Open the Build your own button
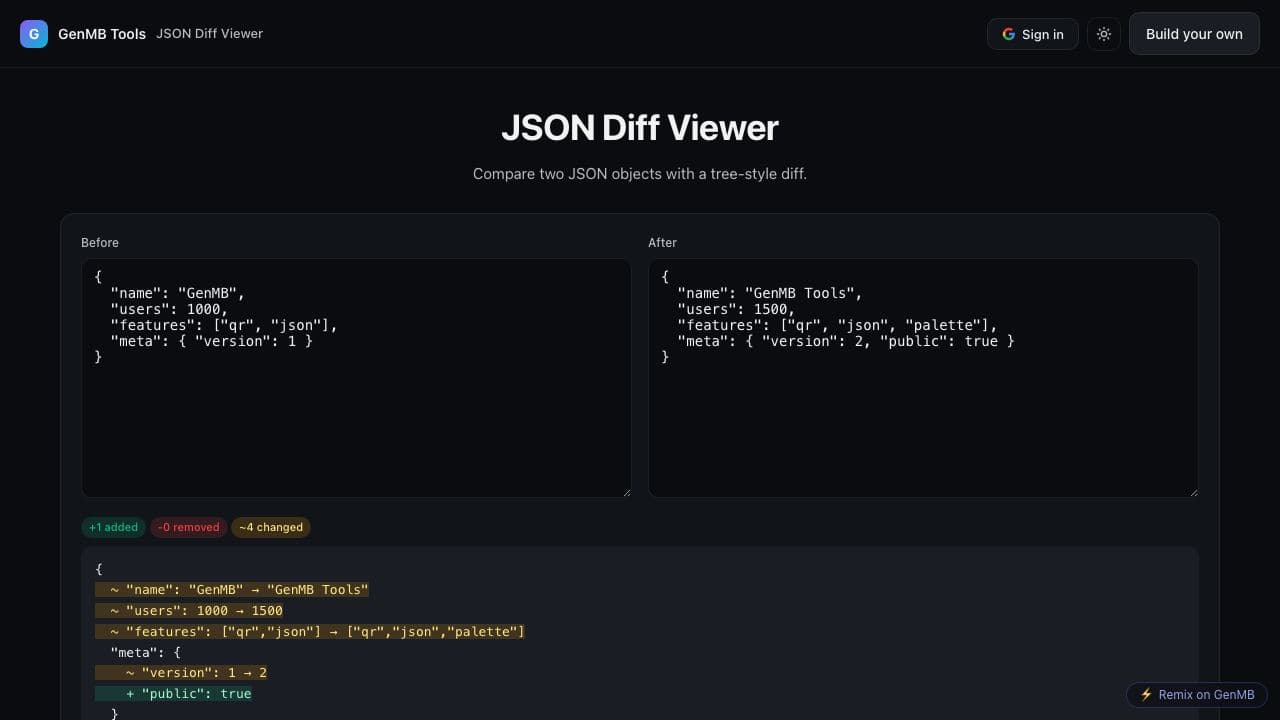1280x720 pixels. tap(1194, 34)
